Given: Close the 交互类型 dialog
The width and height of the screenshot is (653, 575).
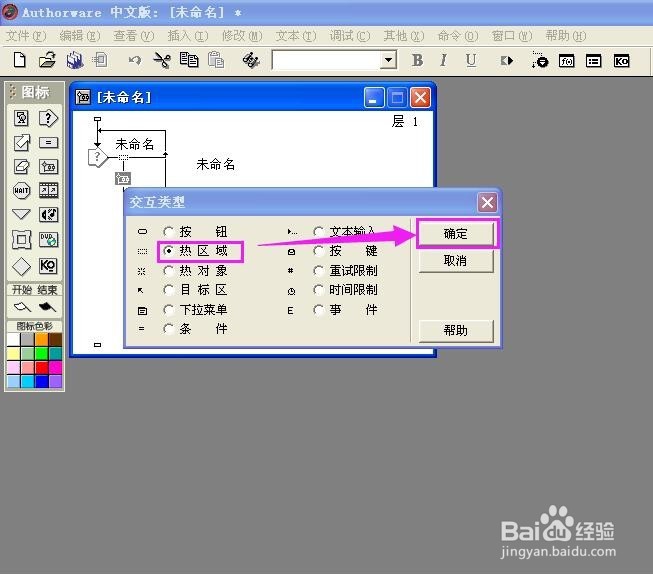Looking at the screenshot, I should coord(487,203).
